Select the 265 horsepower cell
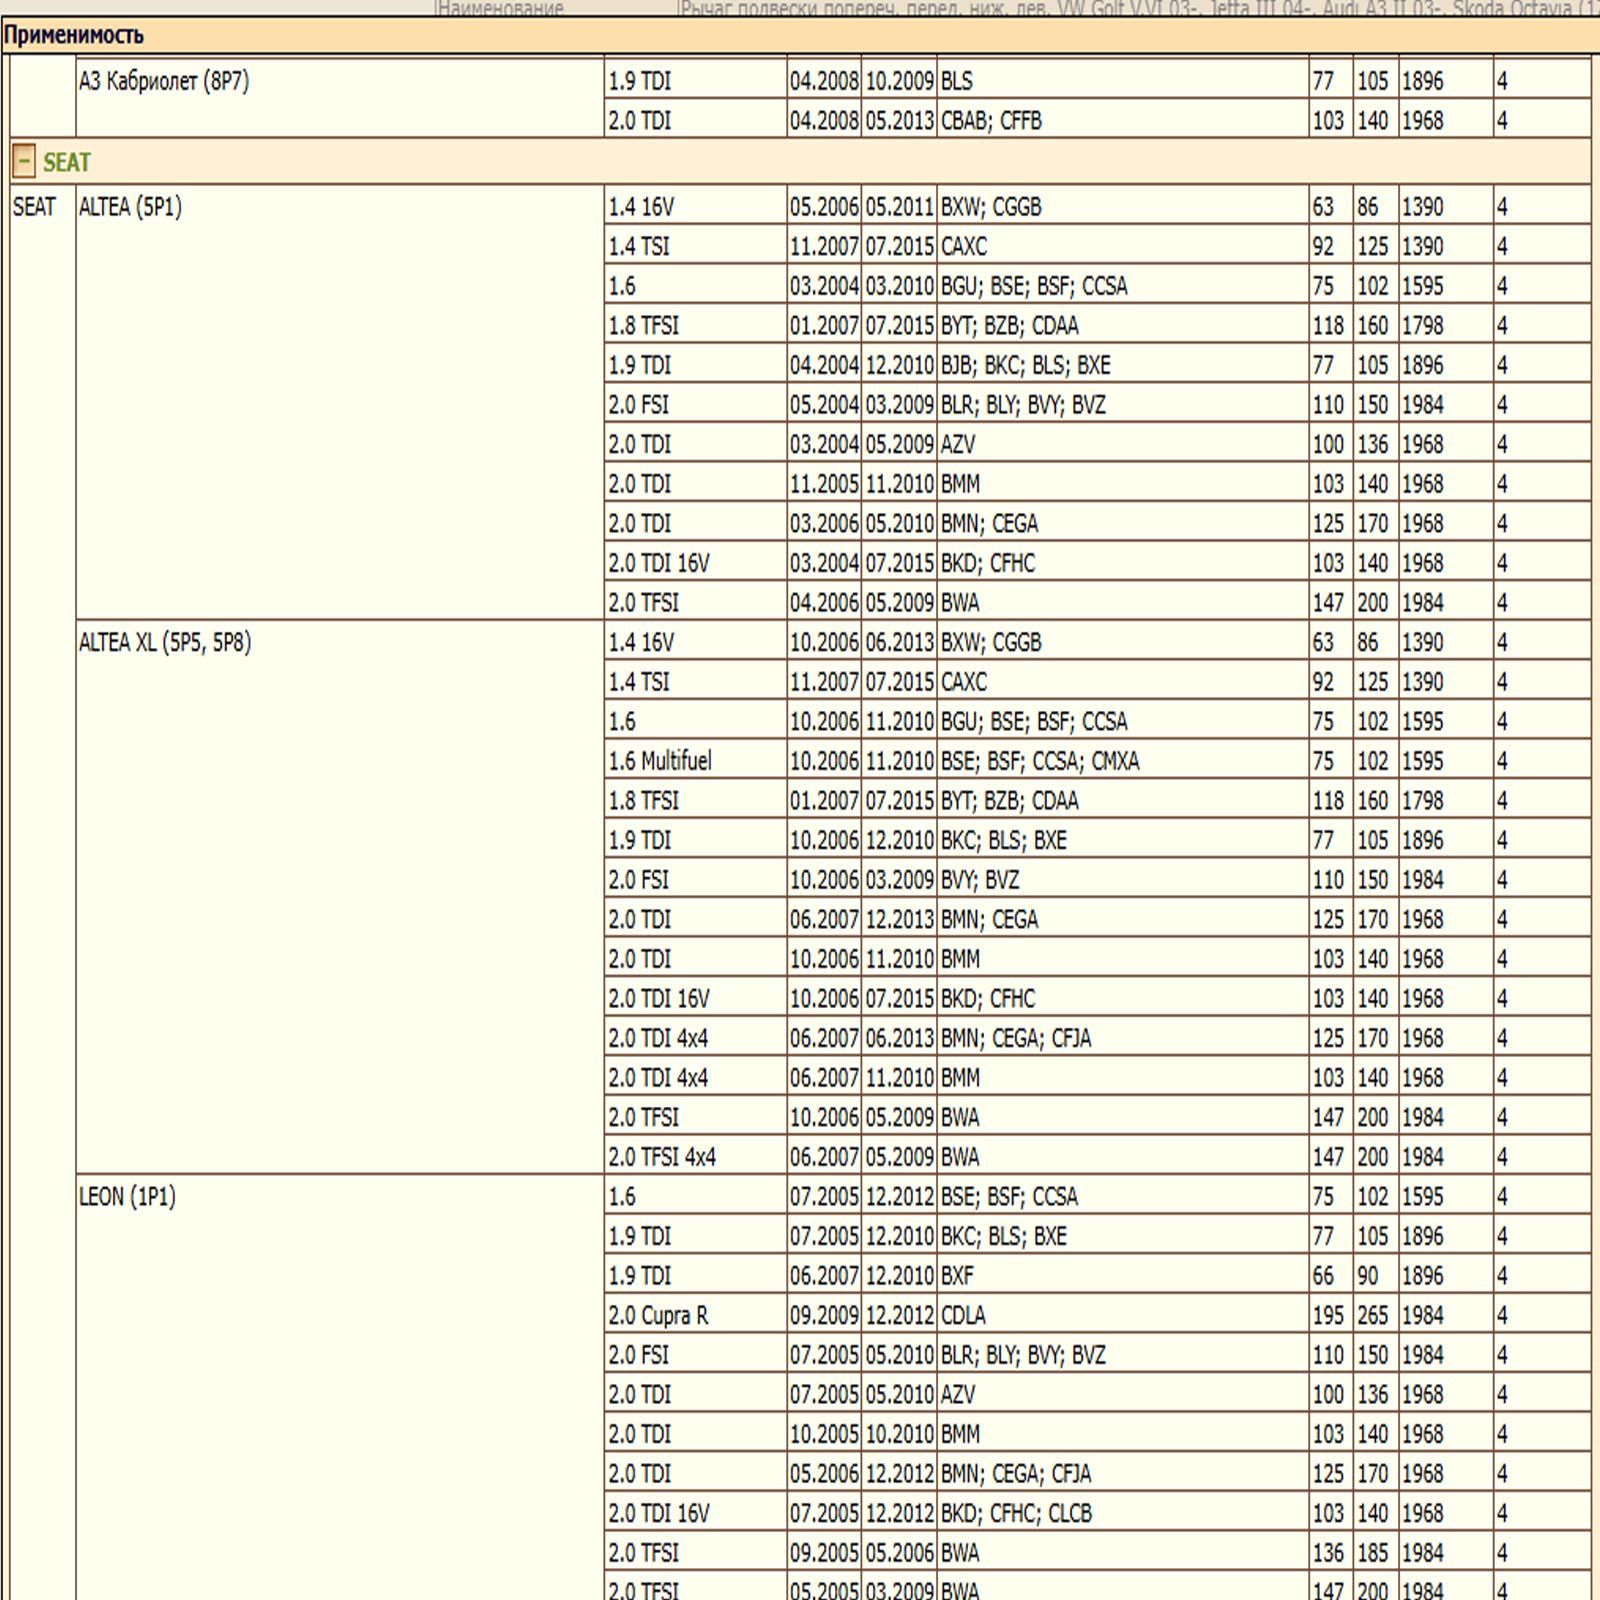Screen dimensions: 1600x1600 [x=1376, y=1315]
